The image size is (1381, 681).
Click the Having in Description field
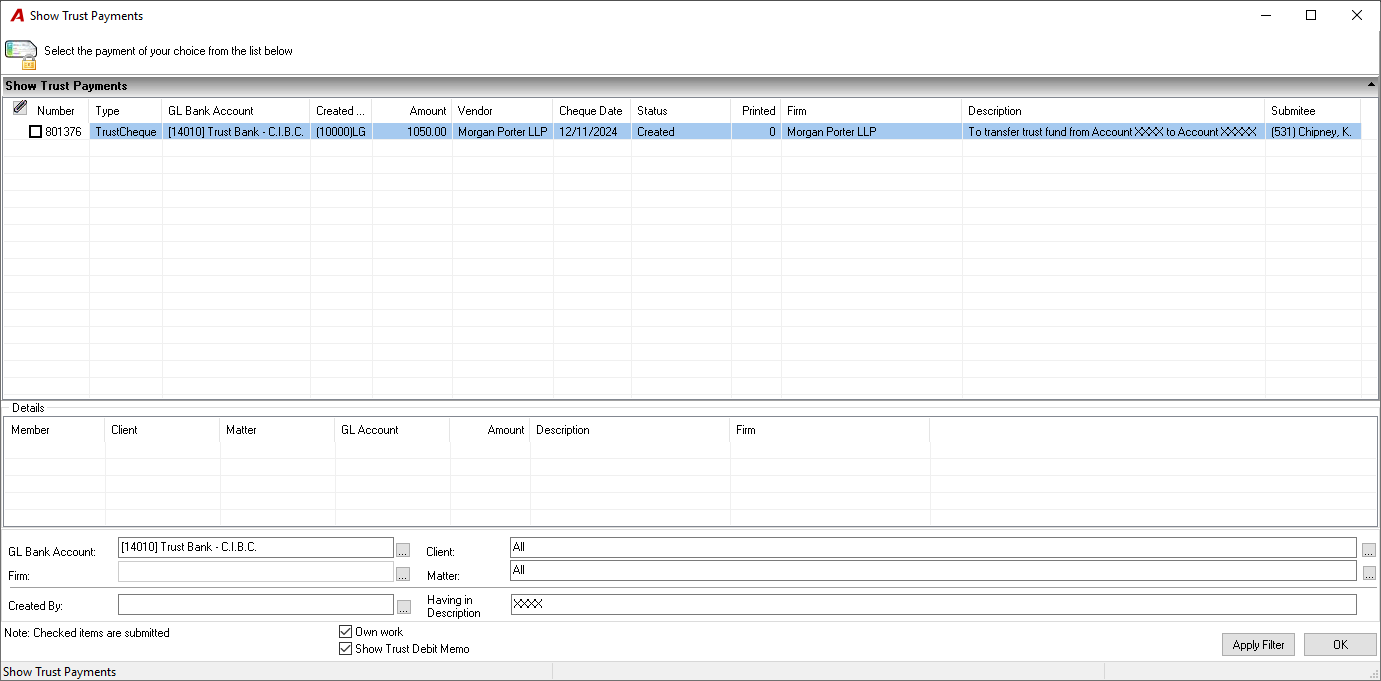[934, 604]
